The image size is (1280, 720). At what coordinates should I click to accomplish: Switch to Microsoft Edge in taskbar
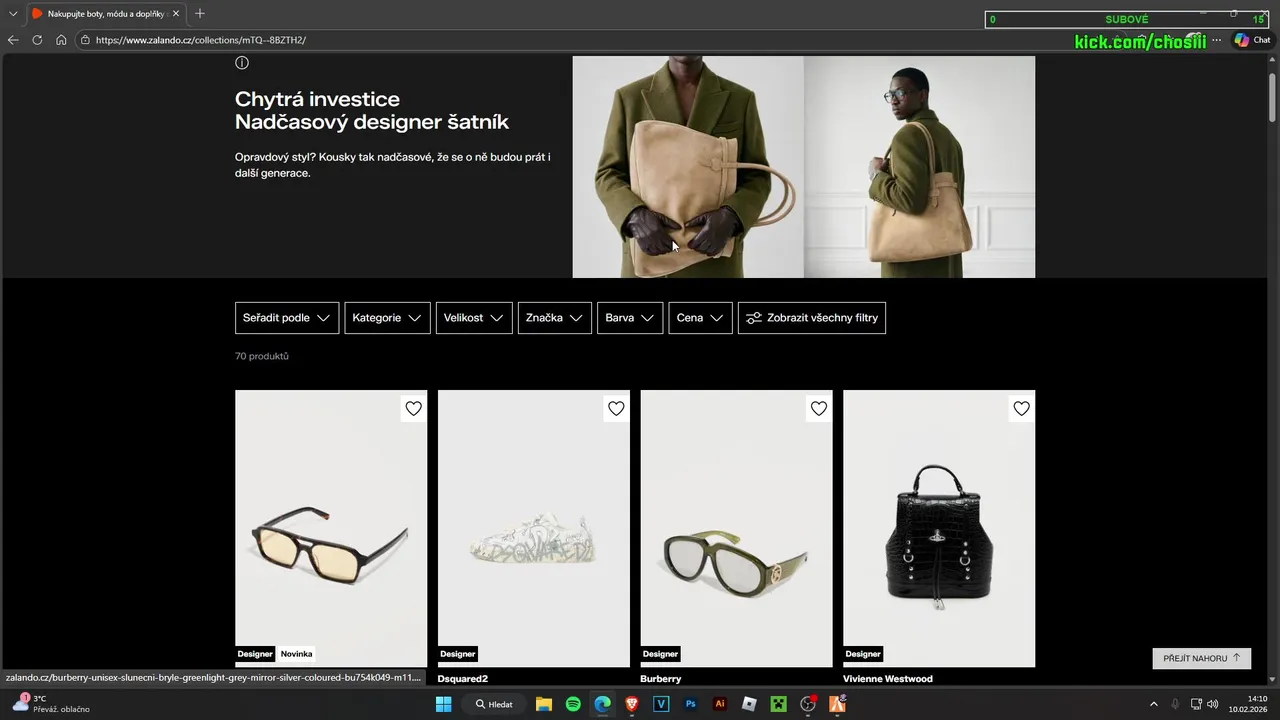click(x=603, y=704)
